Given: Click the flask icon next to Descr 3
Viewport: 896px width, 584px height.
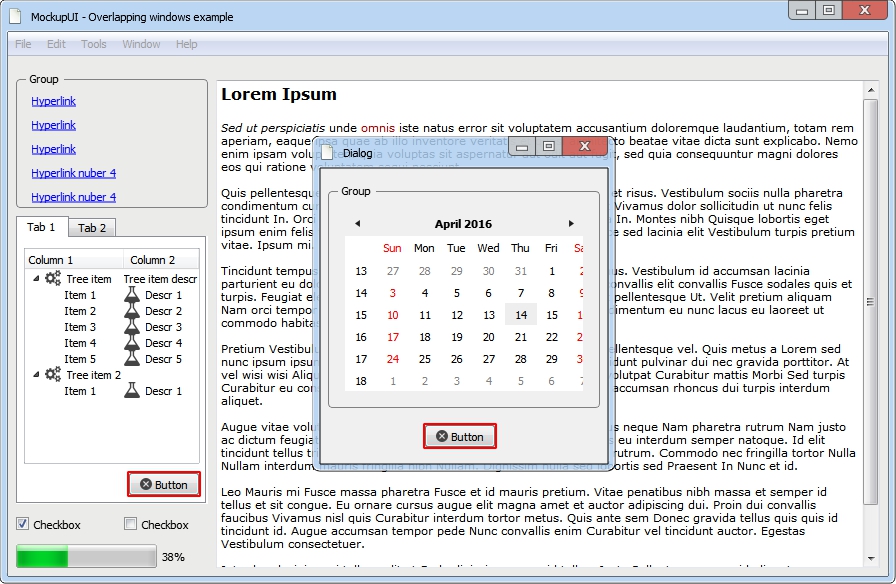Looking at the screenshot, I should [132, 327].
